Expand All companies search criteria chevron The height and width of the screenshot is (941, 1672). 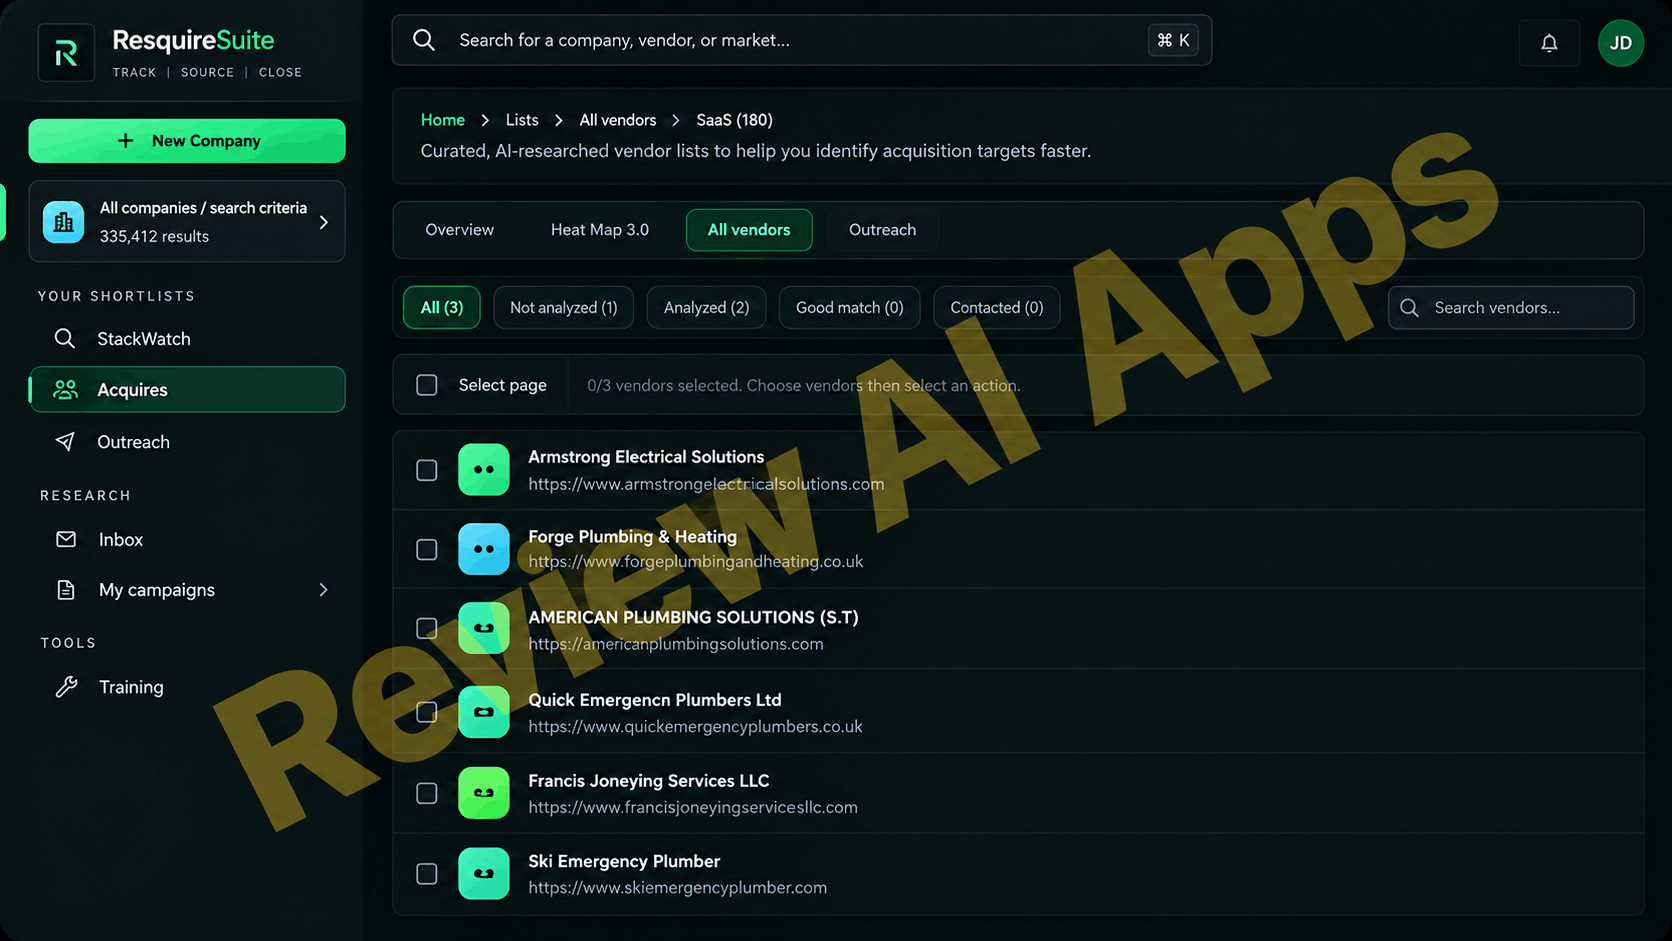tap(324, 222)
